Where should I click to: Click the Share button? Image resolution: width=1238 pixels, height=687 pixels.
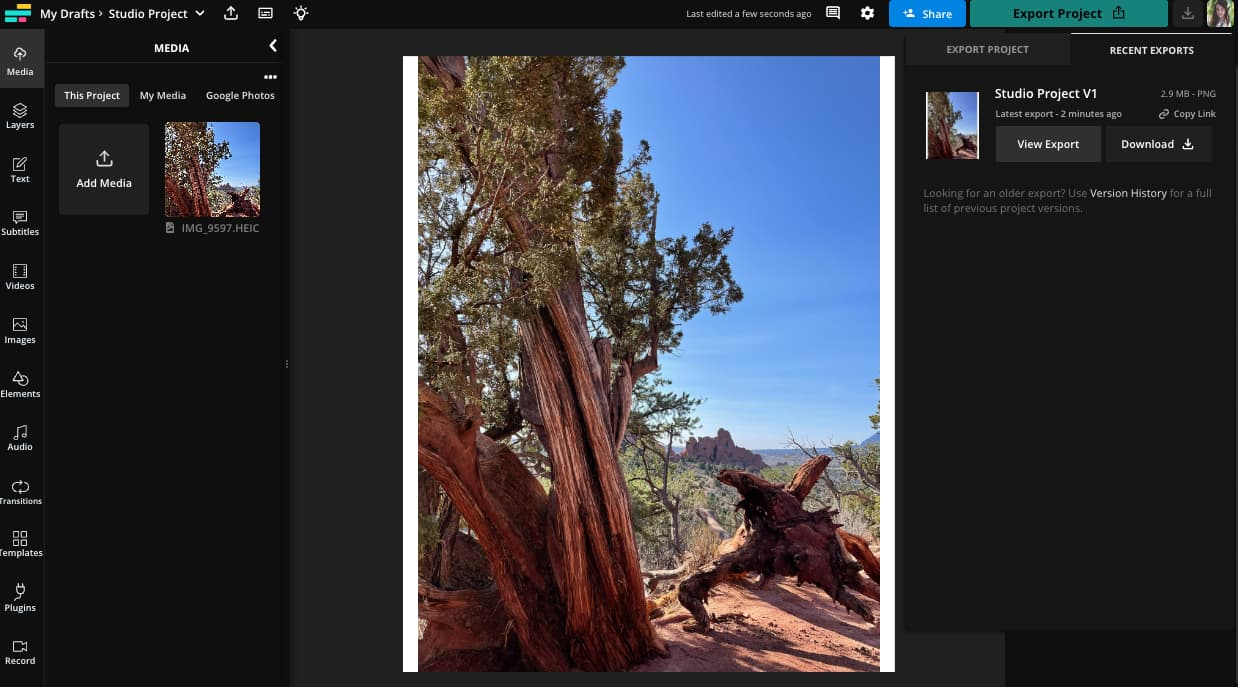(x=927, y=14)
